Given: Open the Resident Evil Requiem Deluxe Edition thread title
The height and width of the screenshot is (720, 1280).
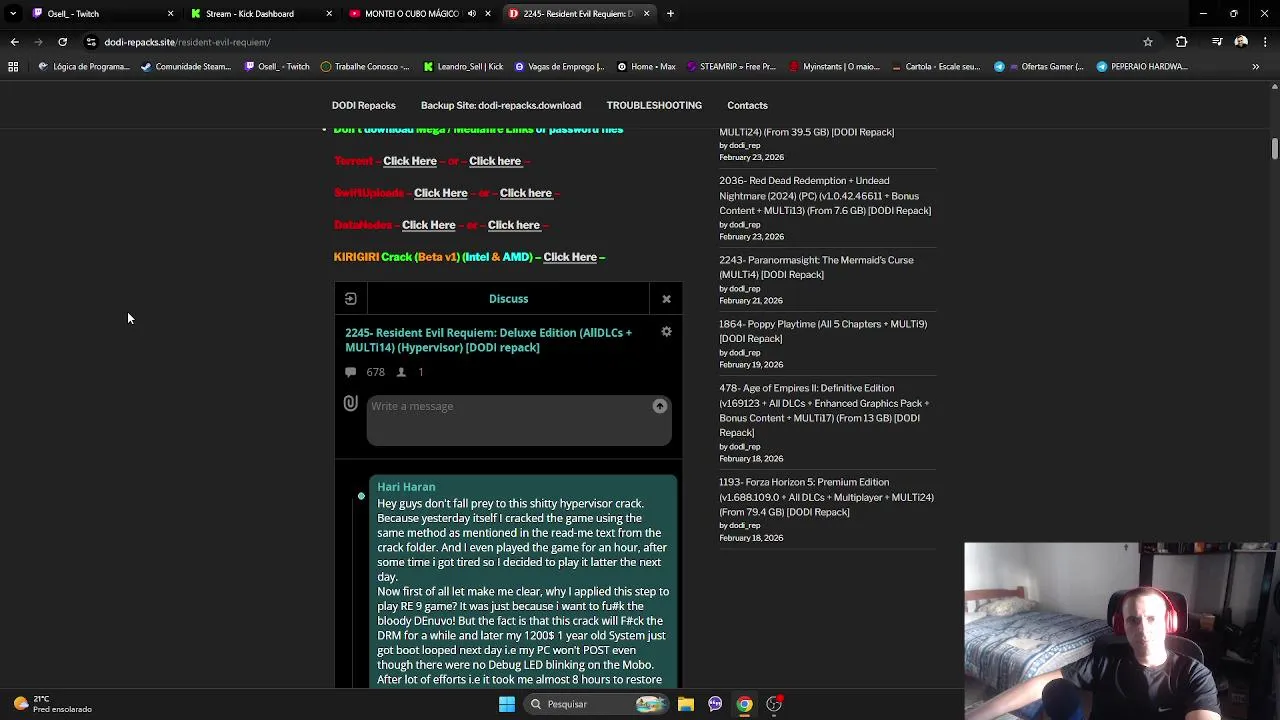Looking at the screenshot, I should [x=488, y=340].
